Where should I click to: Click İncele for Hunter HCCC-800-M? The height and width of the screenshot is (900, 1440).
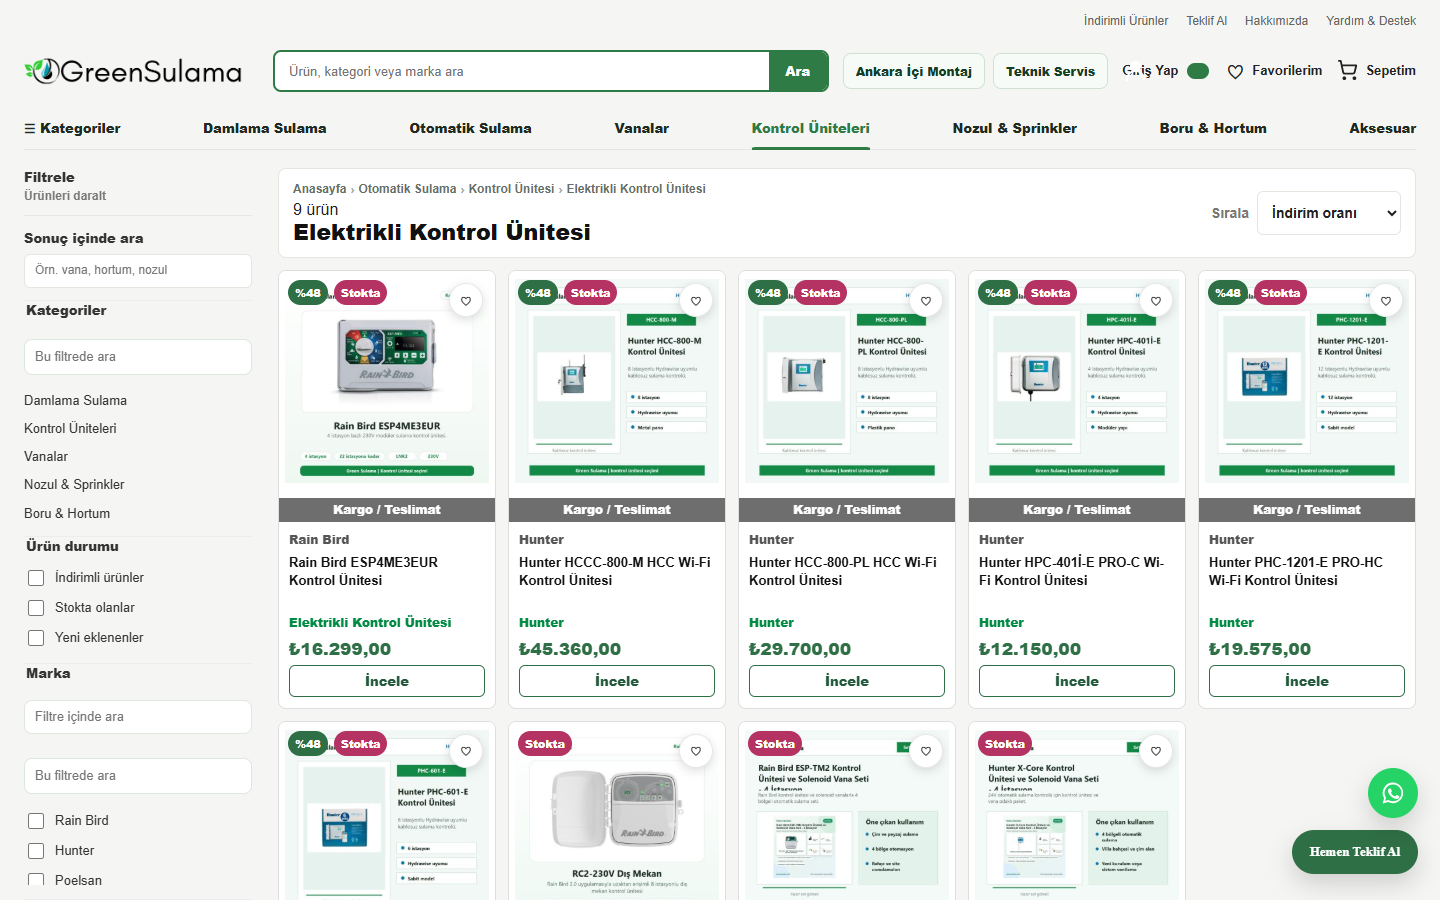617,681
